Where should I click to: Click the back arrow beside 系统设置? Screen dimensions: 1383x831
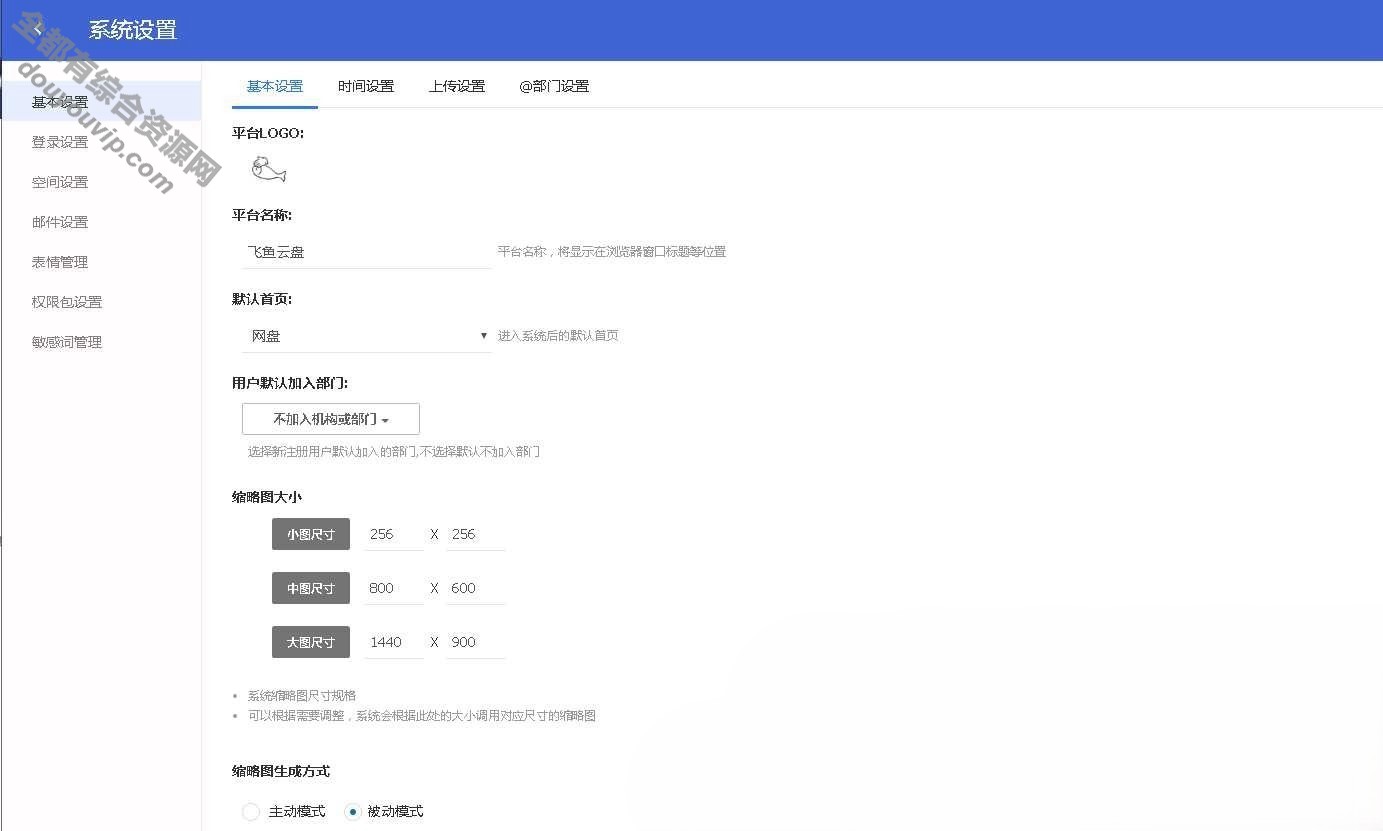38,30
